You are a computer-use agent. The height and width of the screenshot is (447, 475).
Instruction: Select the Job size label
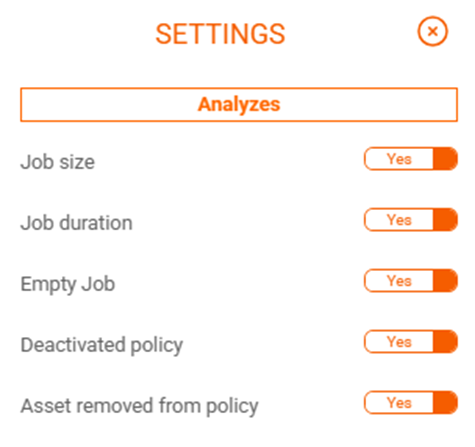[58, 162]
